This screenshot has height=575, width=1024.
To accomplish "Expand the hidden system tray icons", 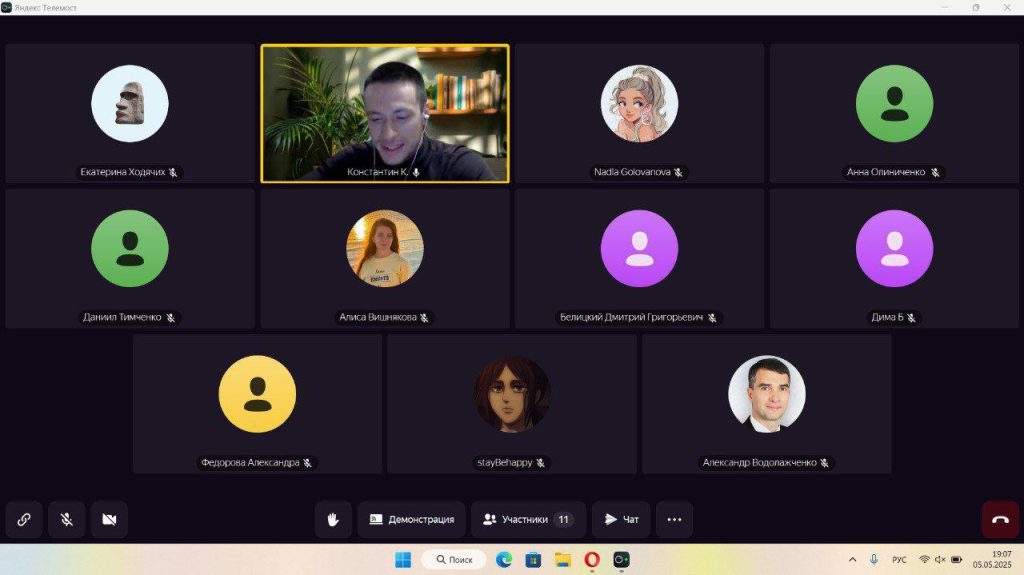I will tap(852, 559).
